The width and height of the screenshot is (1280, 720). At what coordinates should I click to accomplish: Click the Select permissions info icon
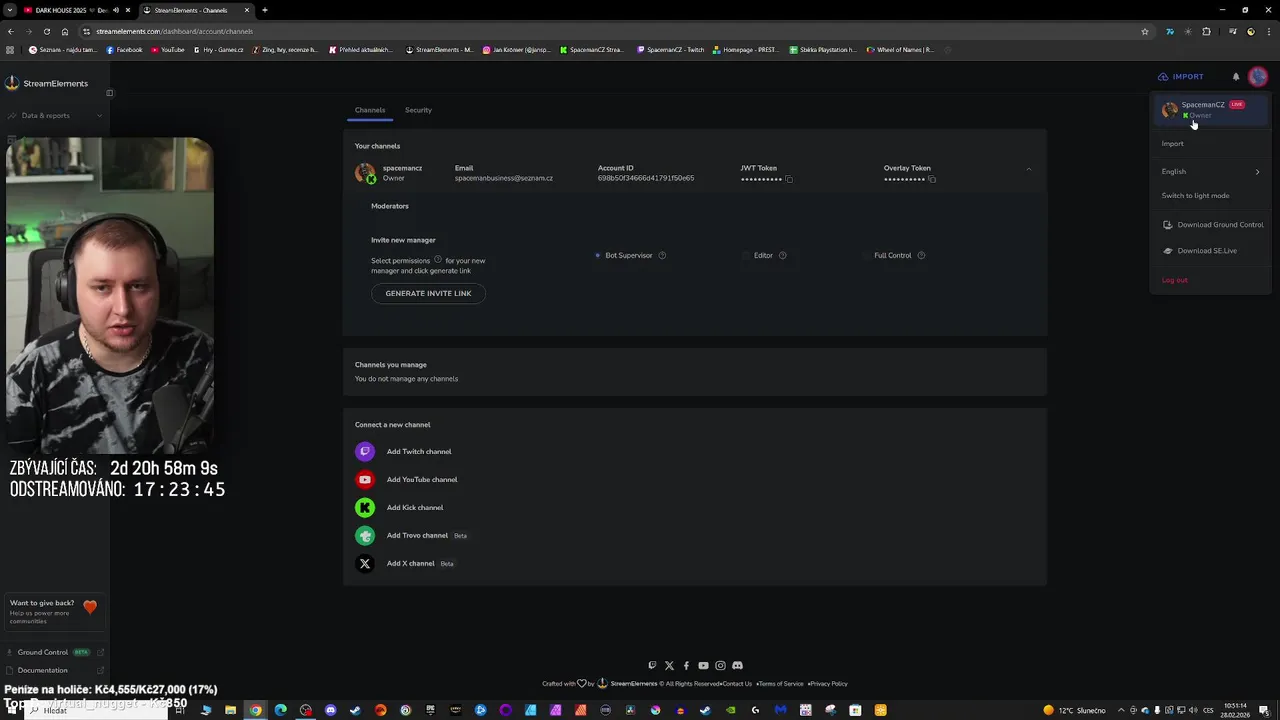click(x=437, y=259)
